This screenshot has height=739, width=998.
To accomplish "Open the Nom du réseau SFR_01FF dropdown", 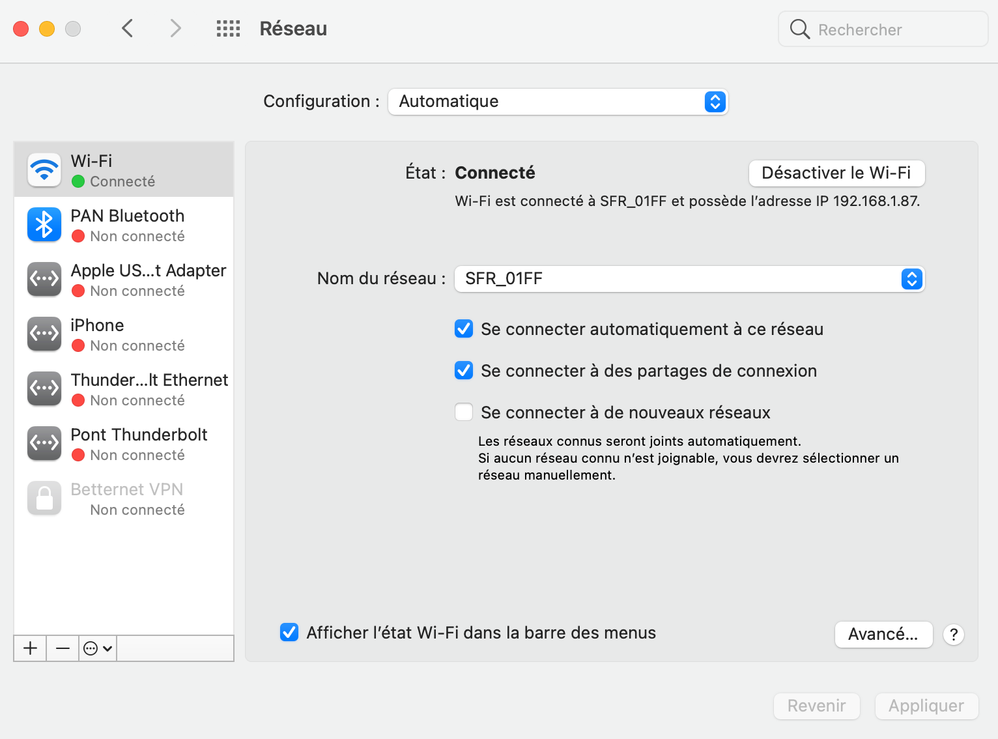I will [688, 279].
